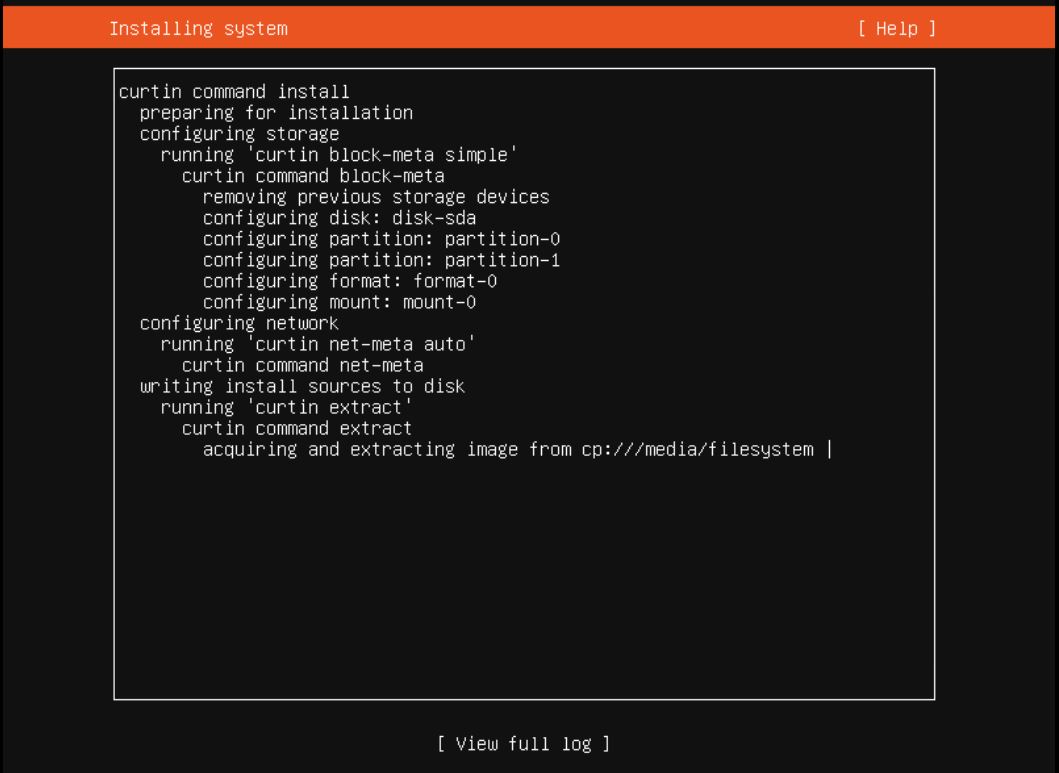This screenshot has width=1059, height=773.
Task: Click 'preparing for installation' log line
Action: pyautogui.click(x=276, y=113)
